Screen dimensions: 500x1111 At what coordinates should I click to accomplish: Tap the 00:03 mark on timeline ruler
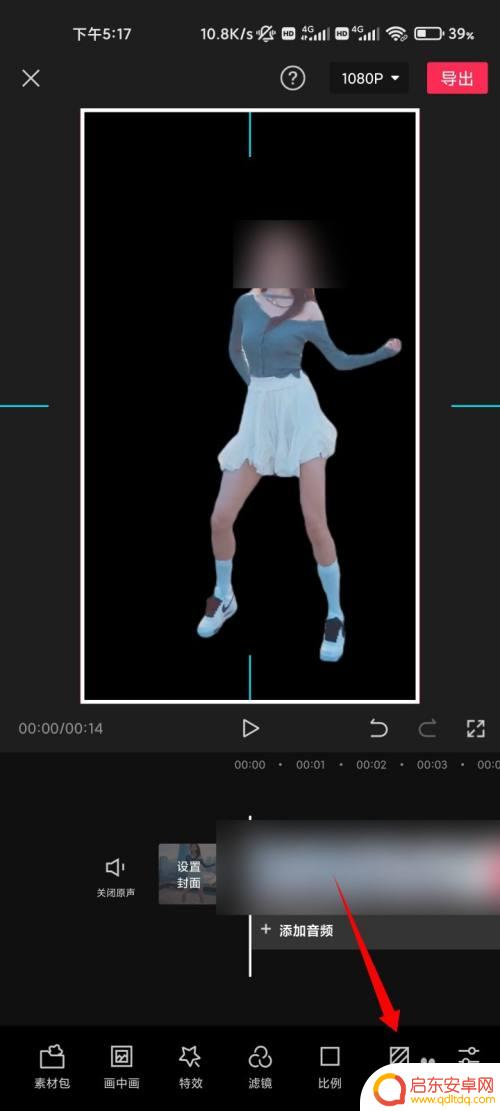click(432, 765)
